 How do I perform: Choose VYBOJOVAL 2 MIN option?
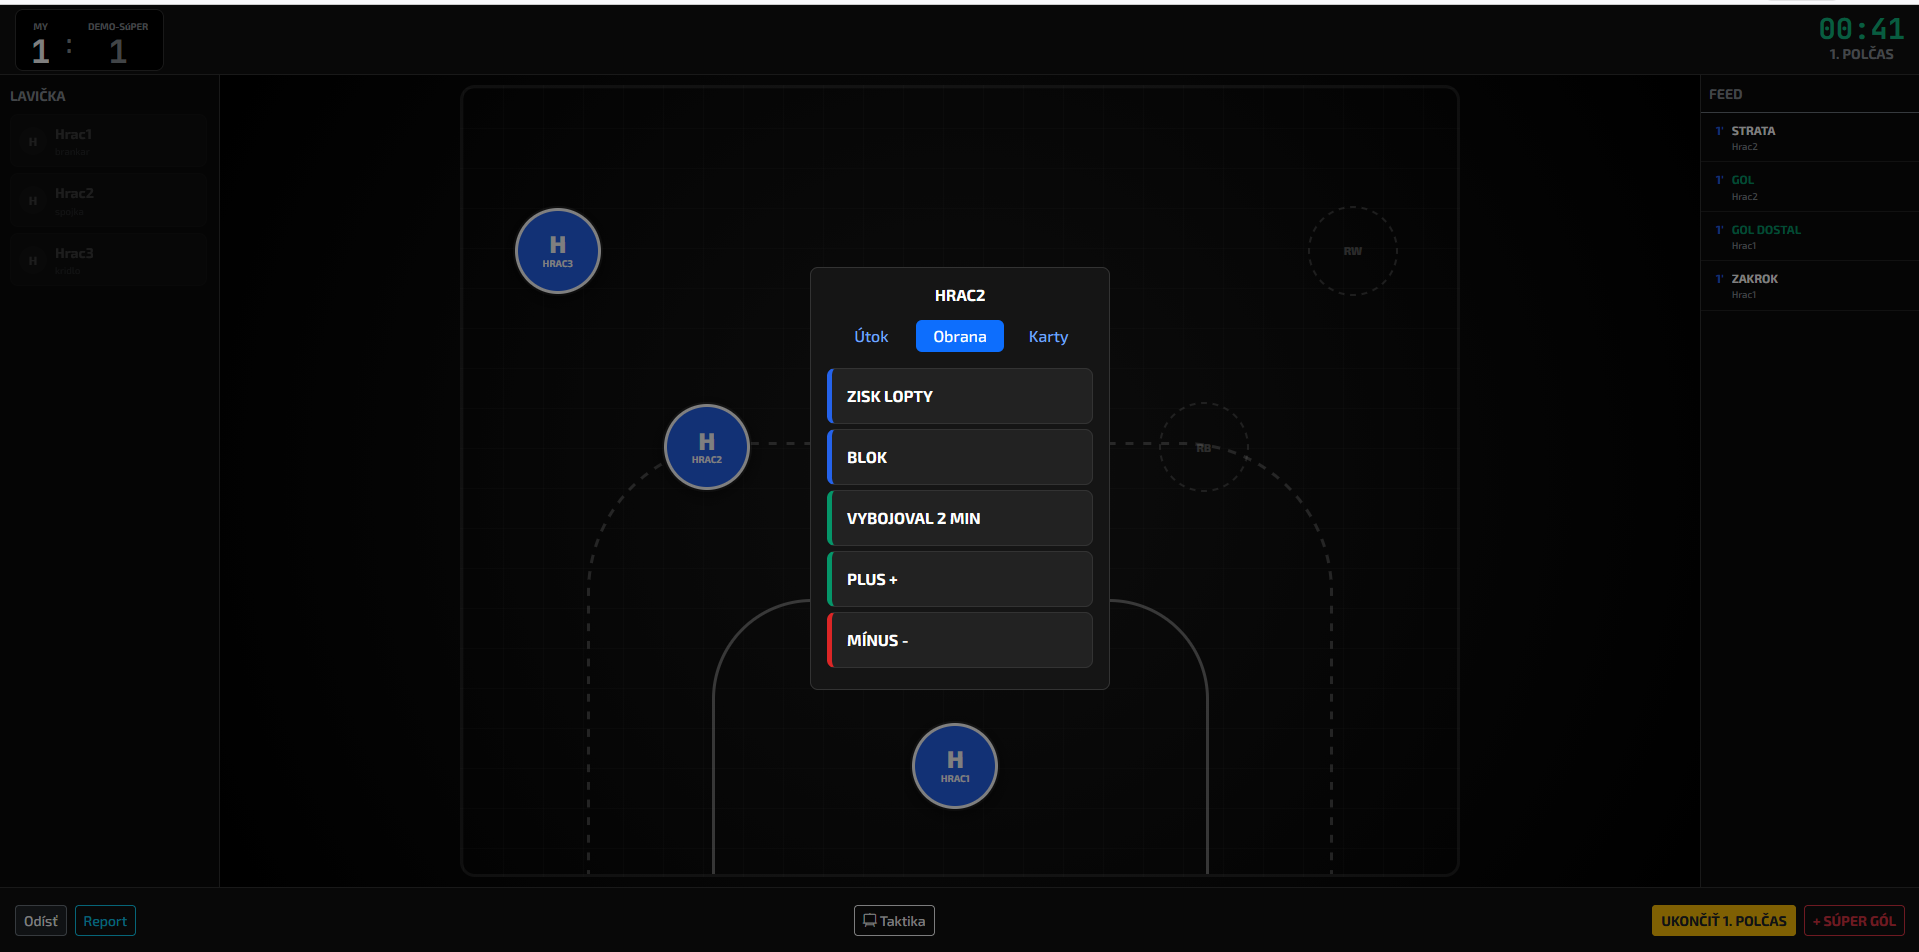[x=960, y=518]
